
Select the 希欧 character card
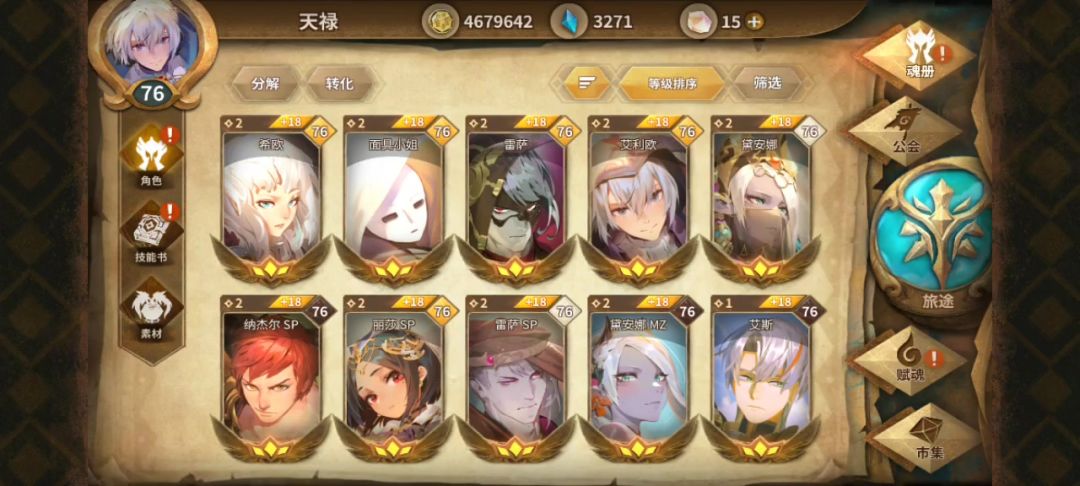[x=272, y=198]
